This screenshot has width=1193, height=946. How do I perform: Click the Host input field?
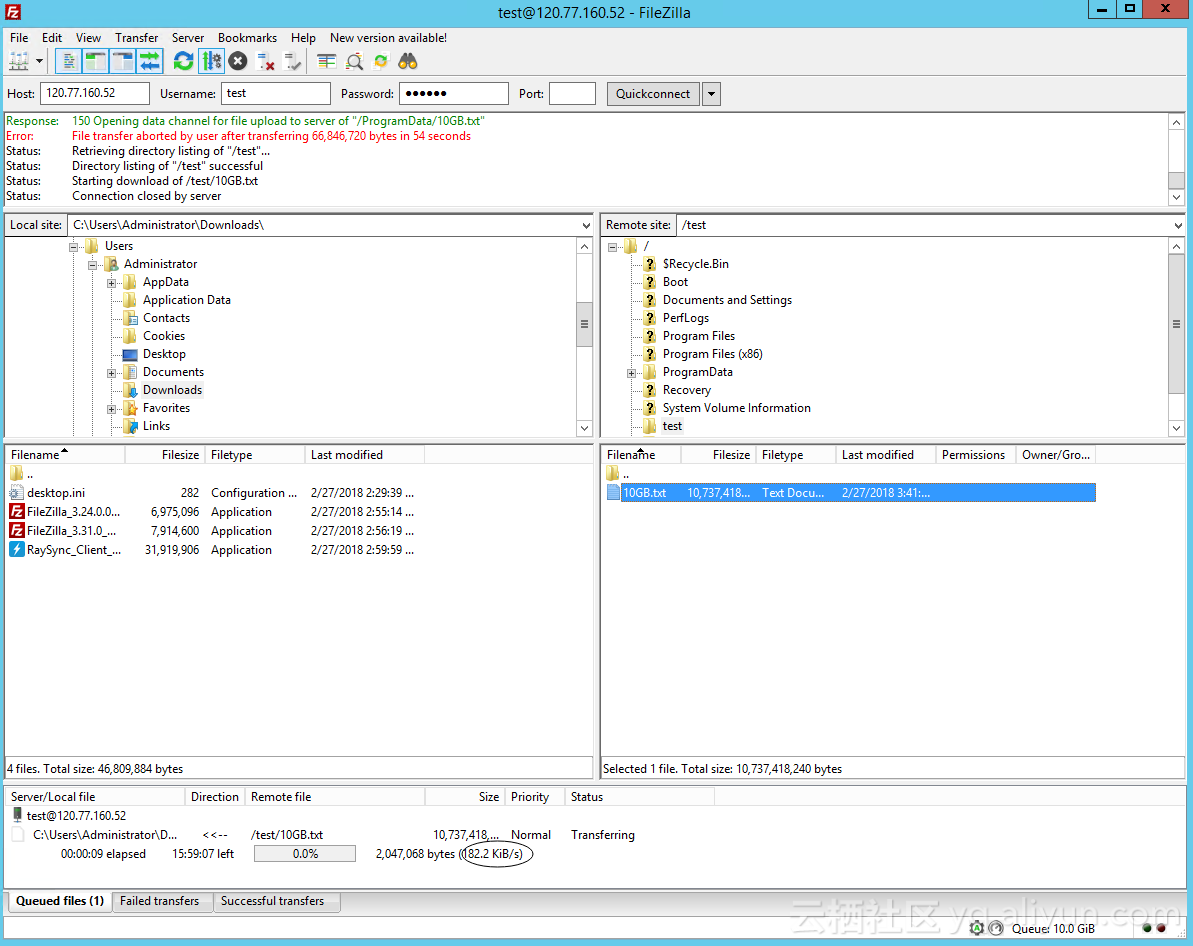(x=94, y=93)
